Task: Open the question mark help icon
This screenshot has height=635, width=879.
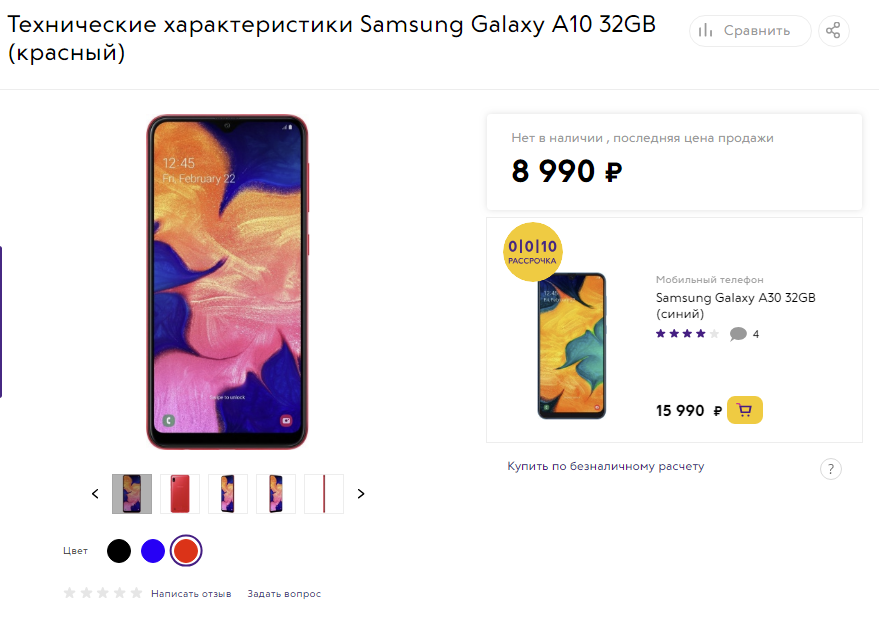Action: click(x=831, y=469)
